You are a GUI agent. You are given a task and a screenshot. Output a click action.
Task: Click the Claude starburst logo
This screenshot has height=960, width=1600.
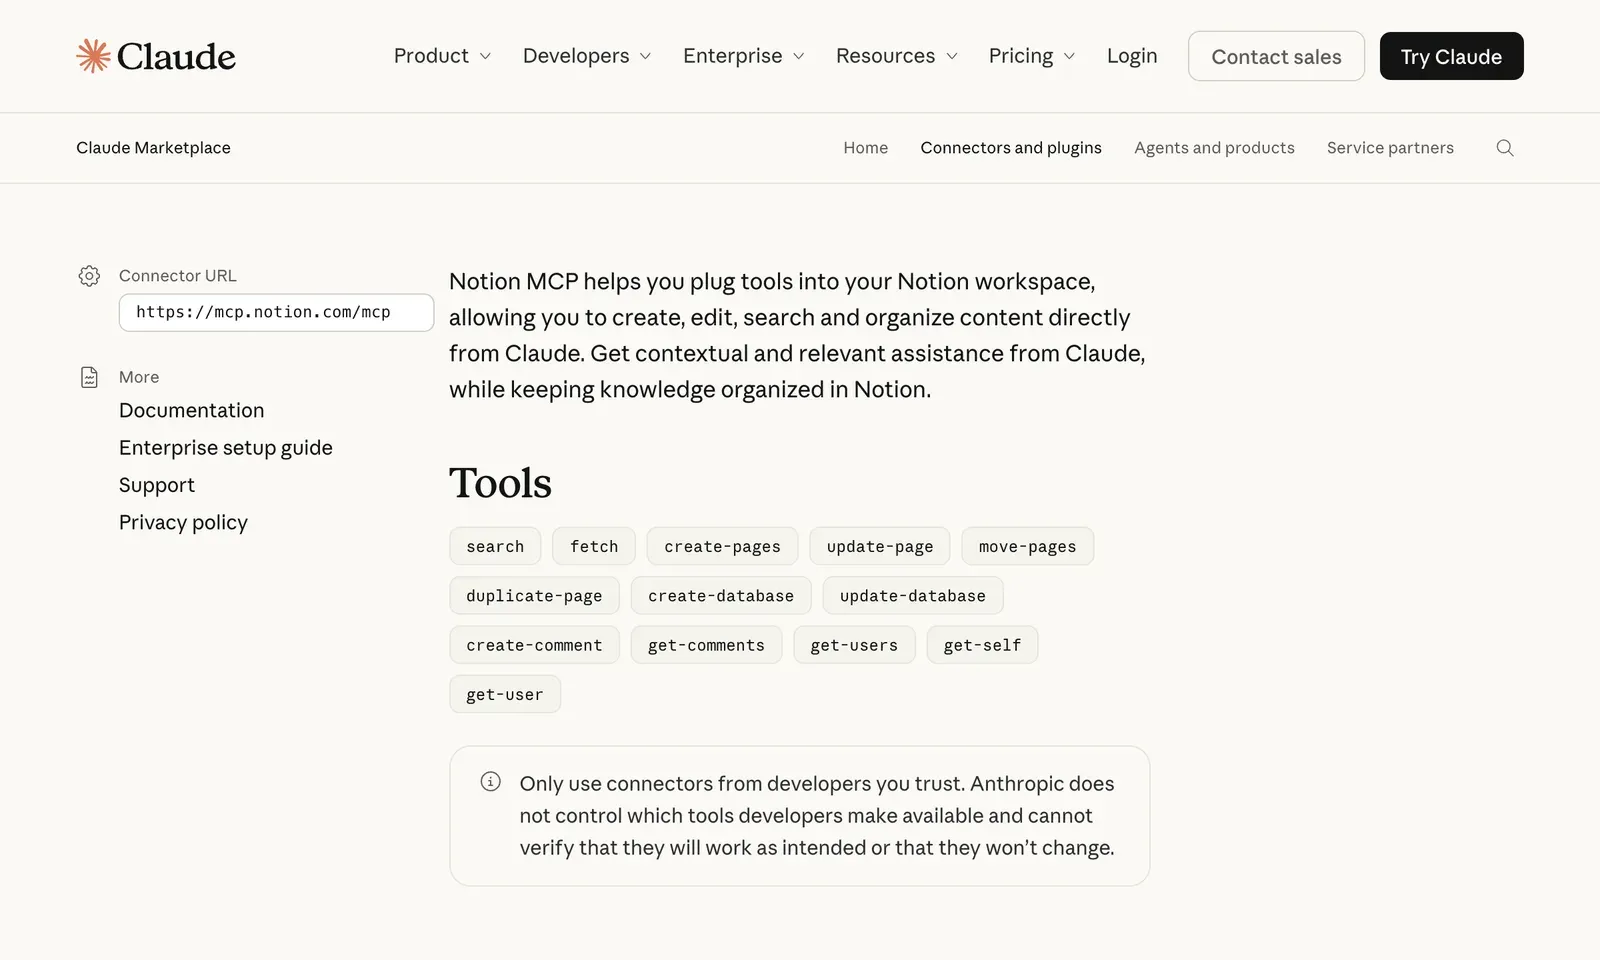tap(93, 56)
